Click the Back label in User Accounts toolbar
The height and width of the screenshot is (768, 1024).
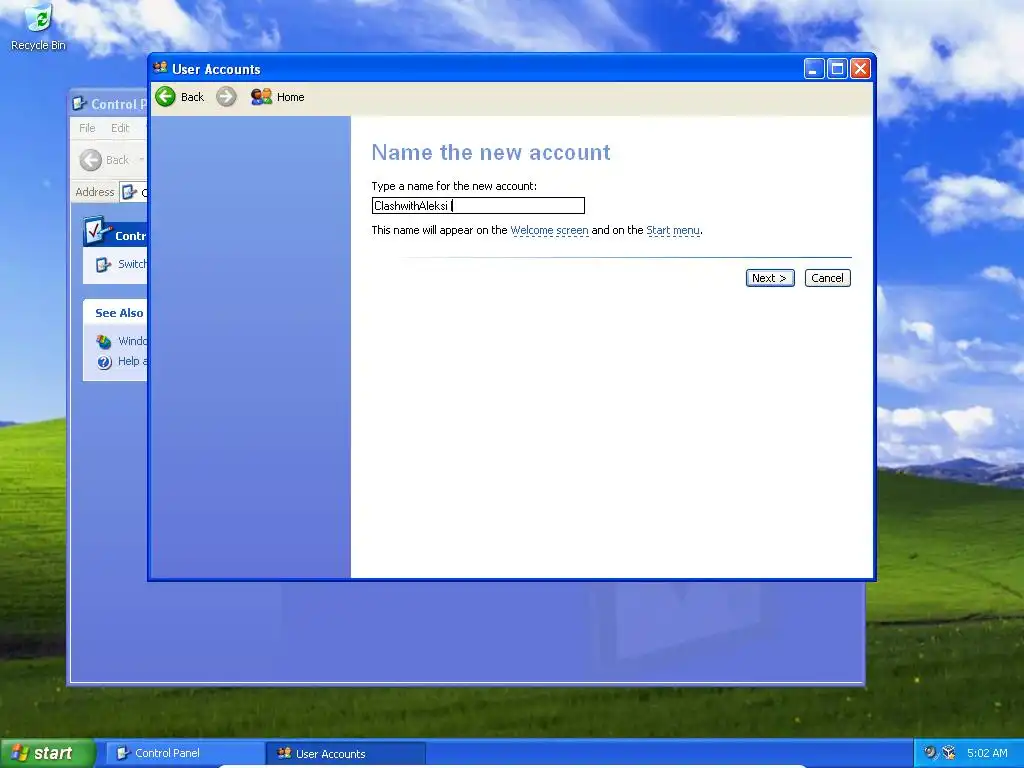192,97
